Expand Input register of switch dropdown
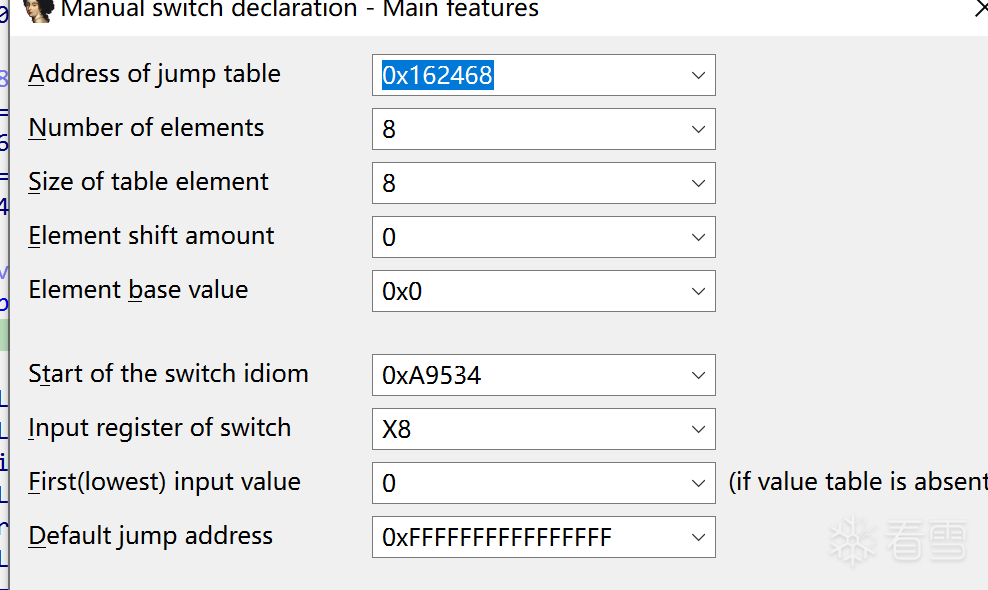The height and width of the screenshot is (590, 988). click(x=698, y=429)
